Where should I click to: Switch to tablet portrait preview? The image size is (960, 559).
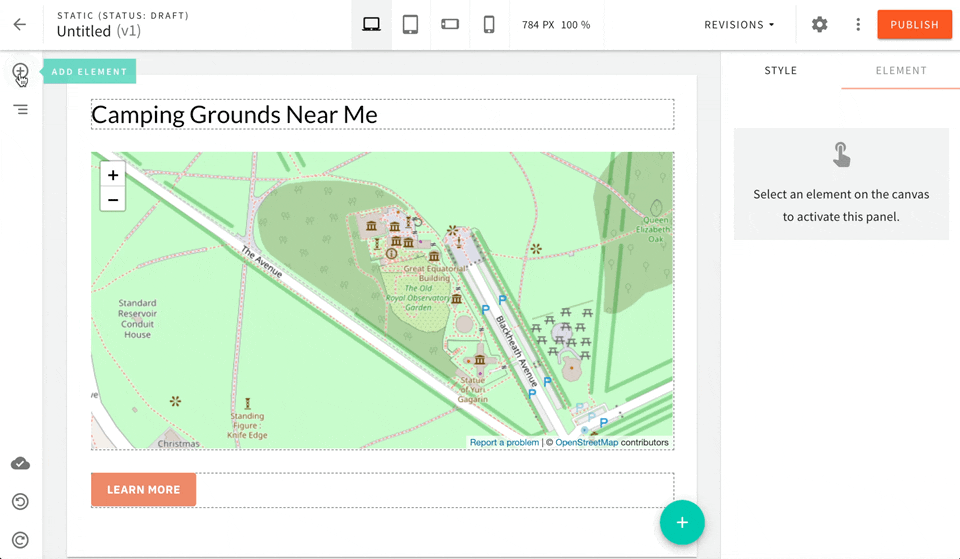pos(410,25)
